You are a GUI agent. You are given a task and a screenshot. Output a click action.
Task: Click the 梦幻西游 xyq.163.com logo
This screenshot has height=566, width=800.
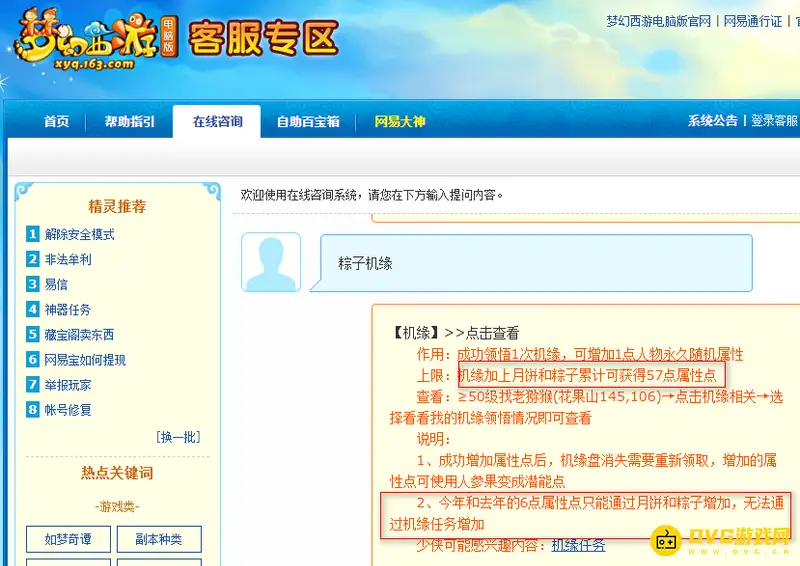(x=95, y=40)
